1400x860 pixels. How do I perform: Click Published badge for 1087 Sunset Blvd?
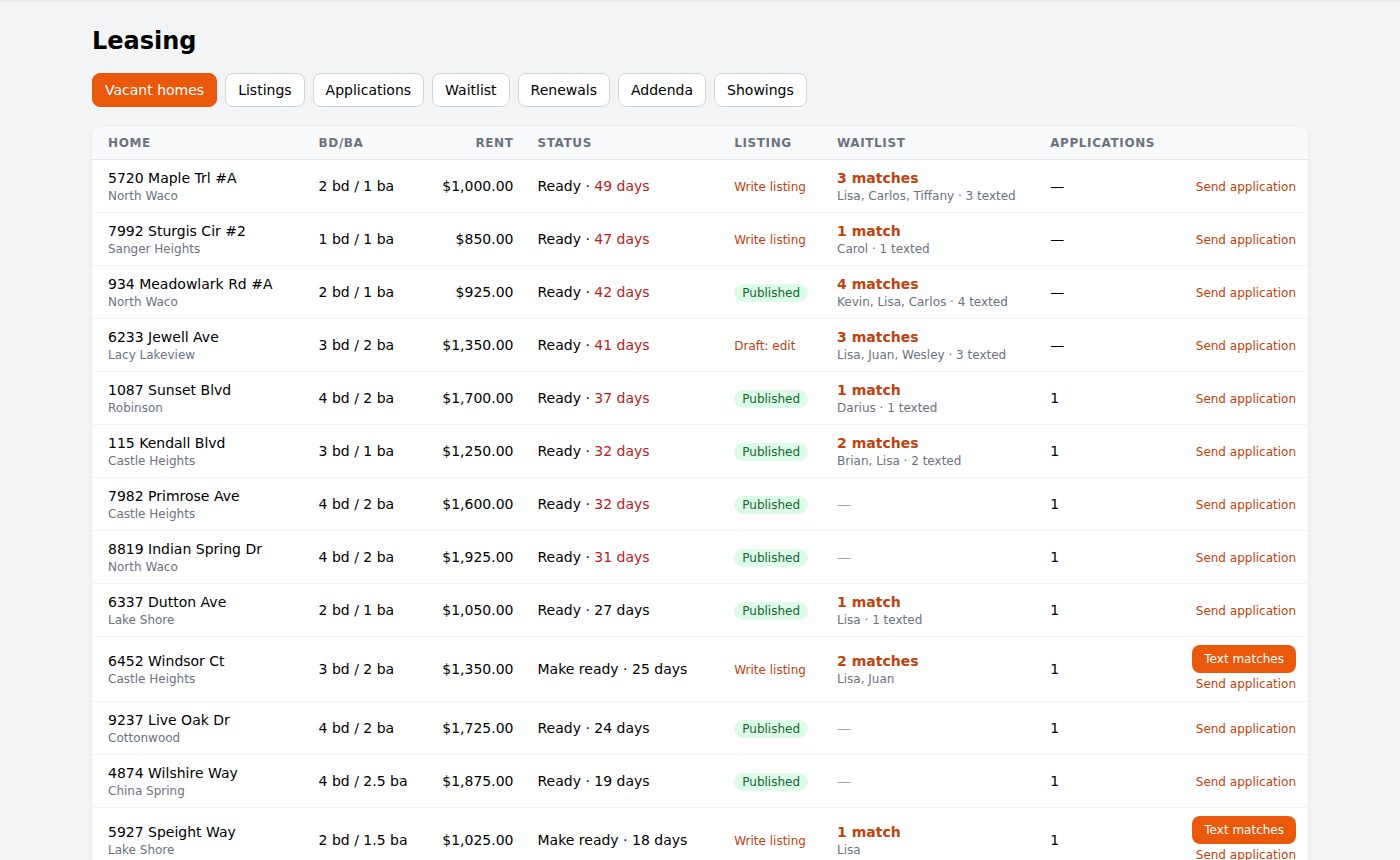770,399
